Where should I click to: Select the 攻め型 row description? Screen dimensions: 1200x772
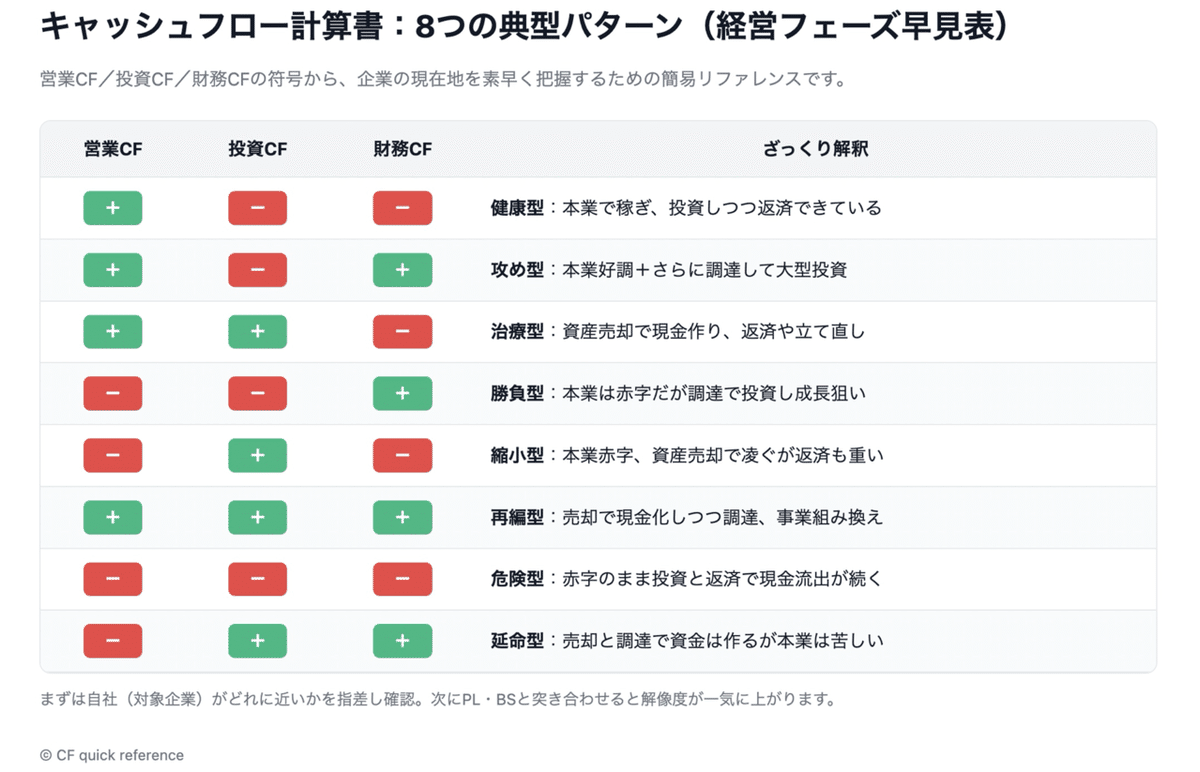668,270
